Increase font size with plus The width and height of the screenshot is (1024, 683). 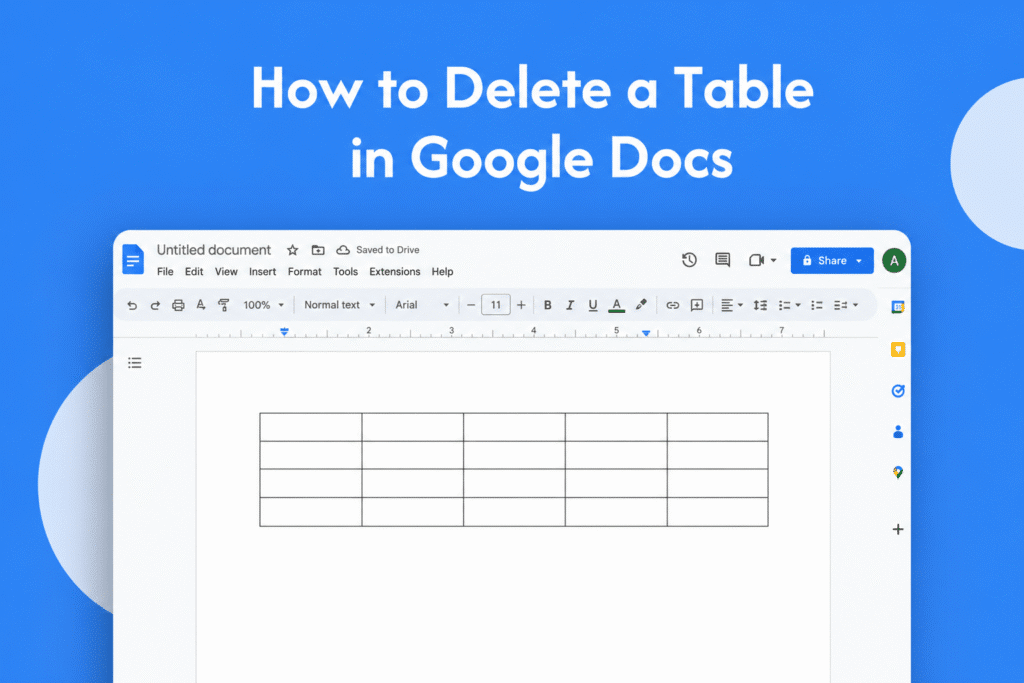tap(521, 305)
